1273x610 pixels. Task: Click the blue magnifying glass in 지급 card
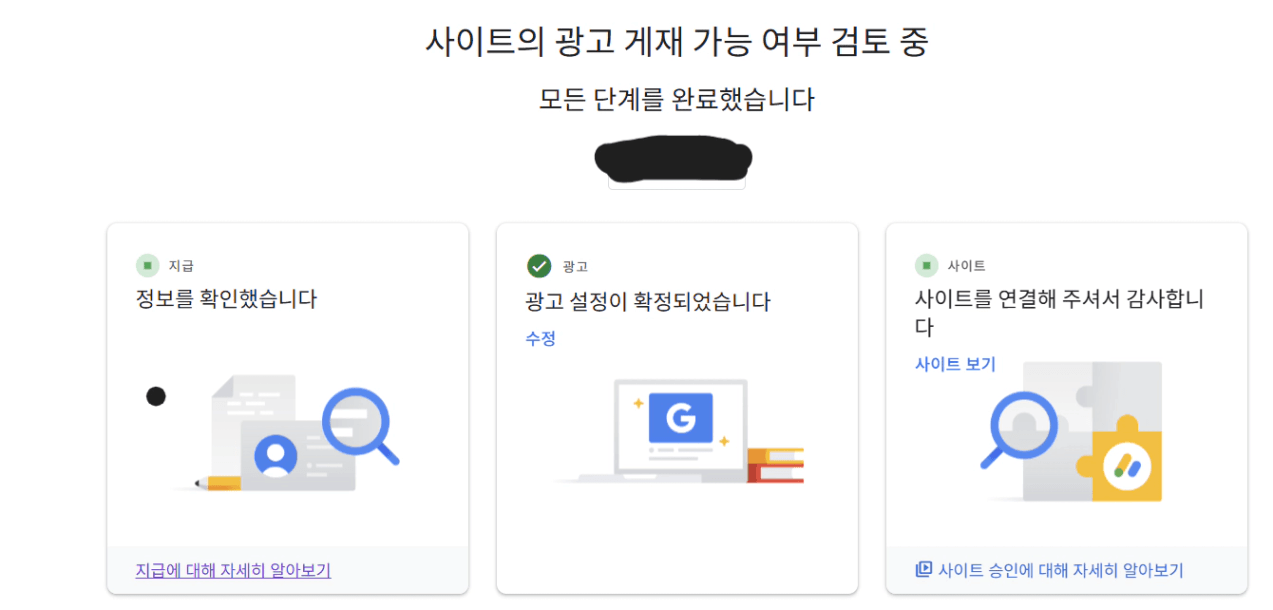pos(357,424)
